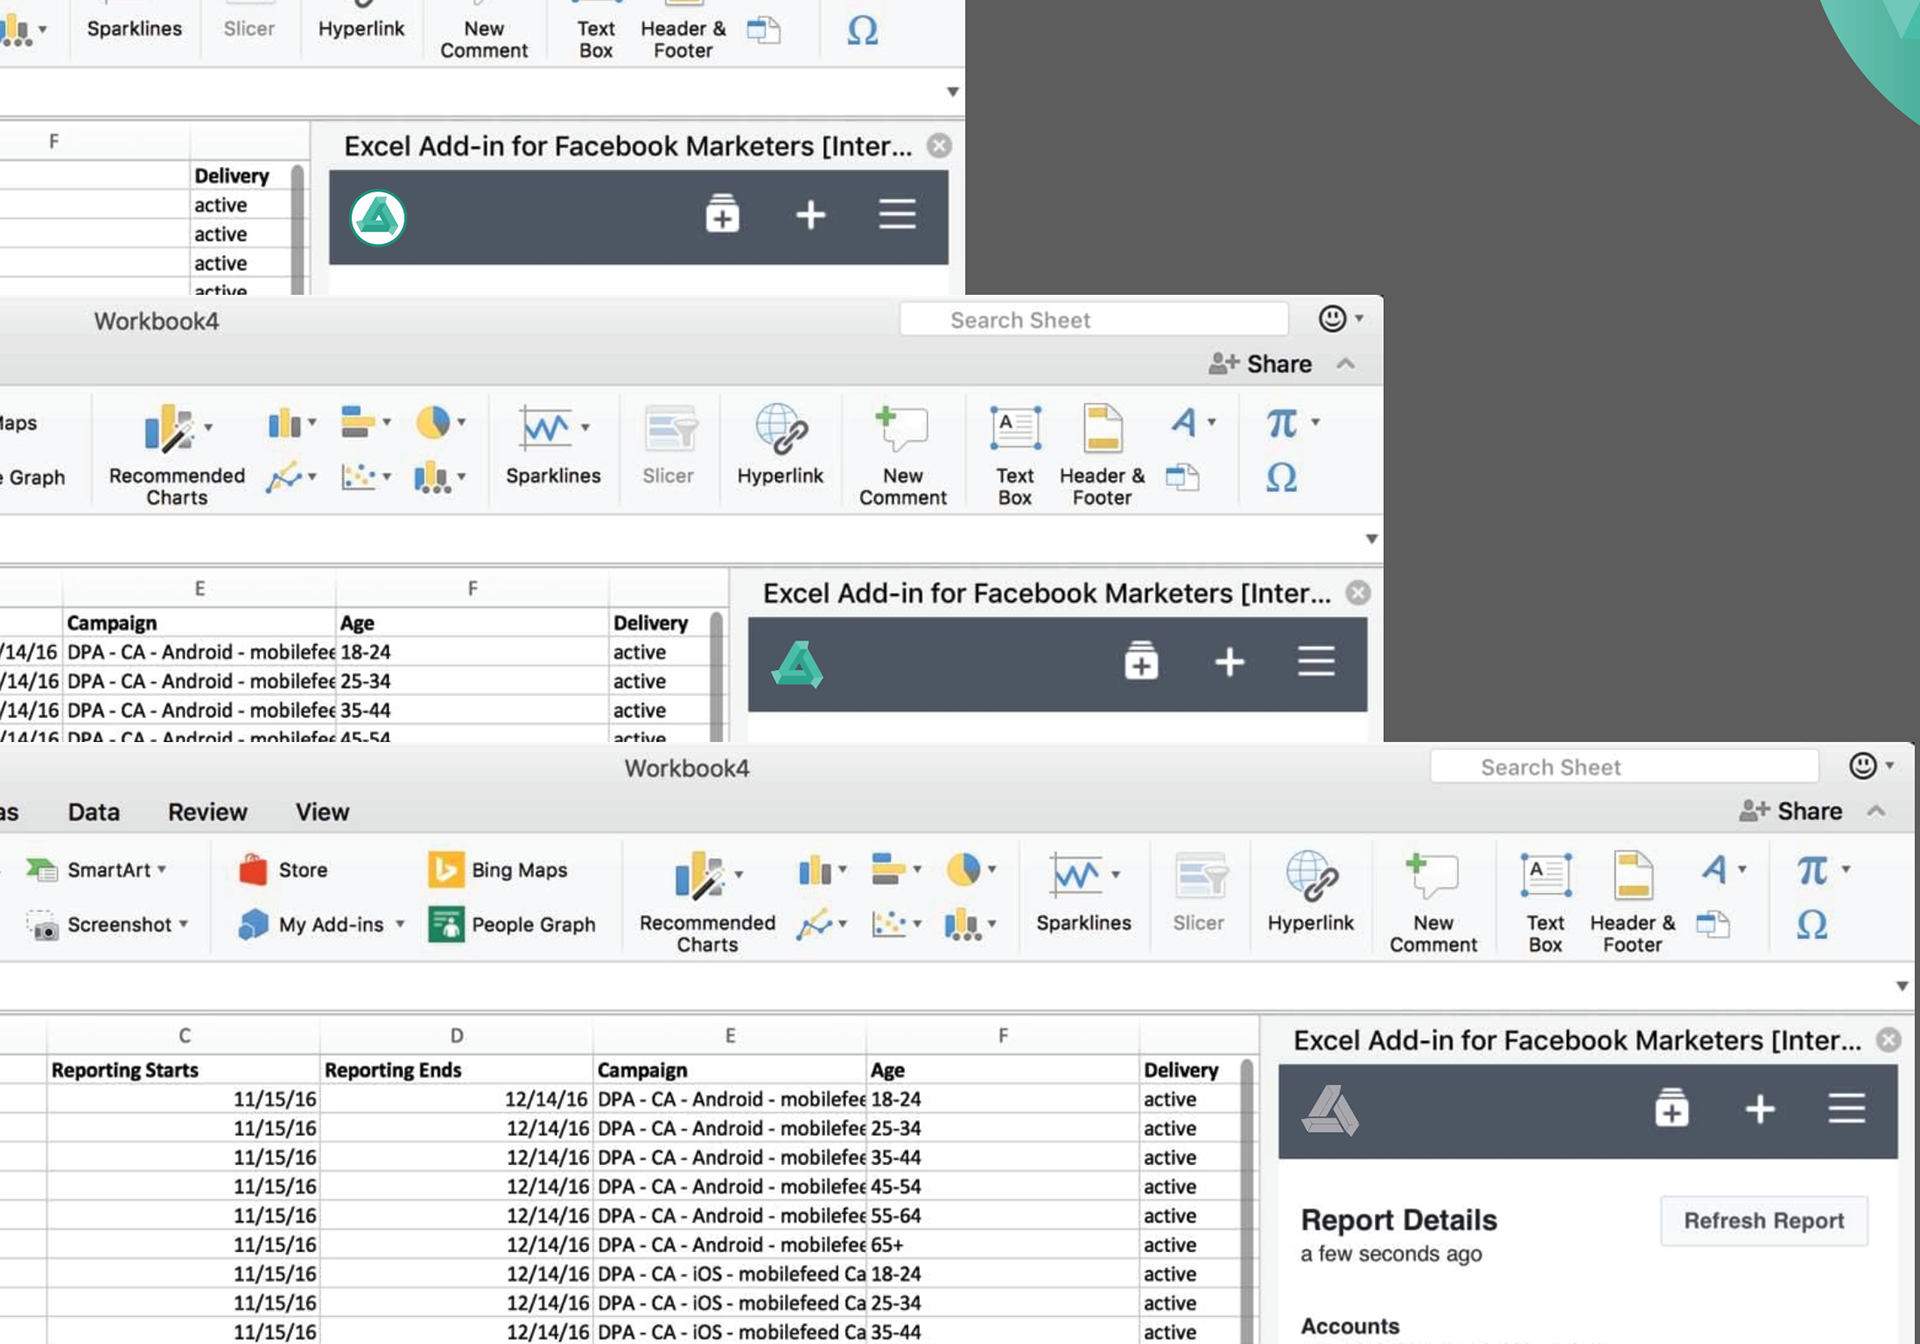Image resolution: width=1920 pixels, height=1344 pixels.
Task: Expand SmartArt dropdown
Action: tap(162, 870)
